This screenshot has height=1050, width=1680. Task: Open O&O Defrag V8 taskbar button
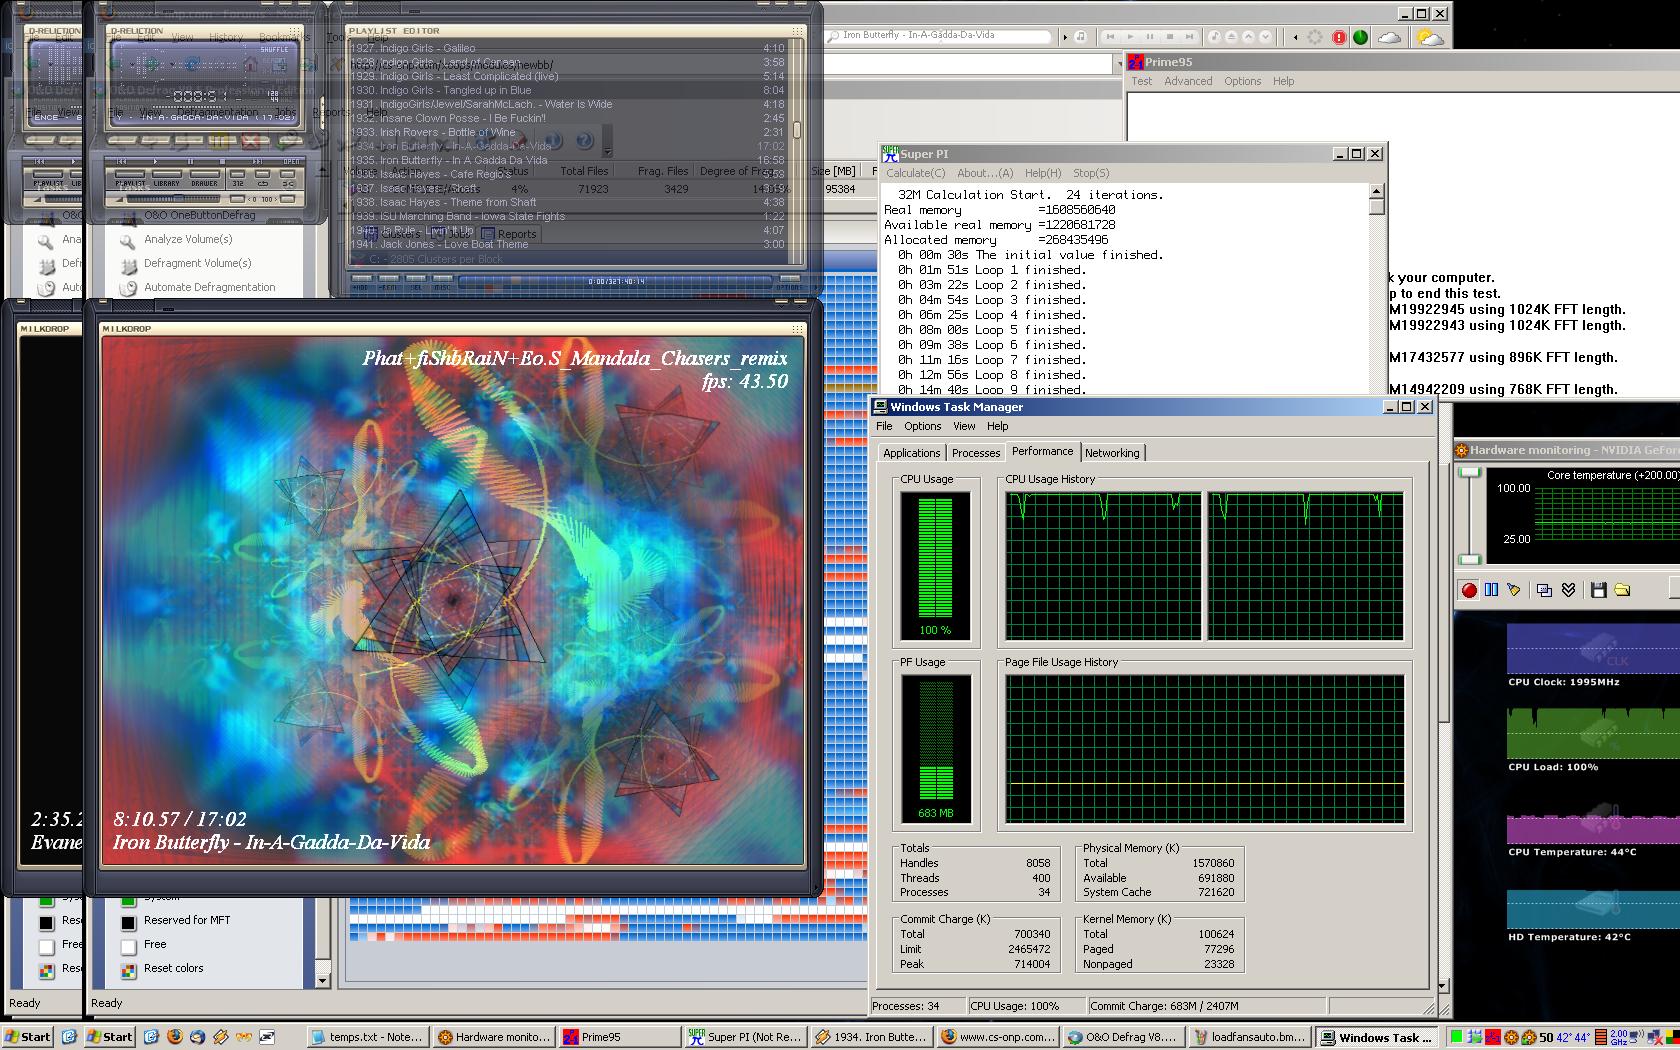point(1124,1037)
